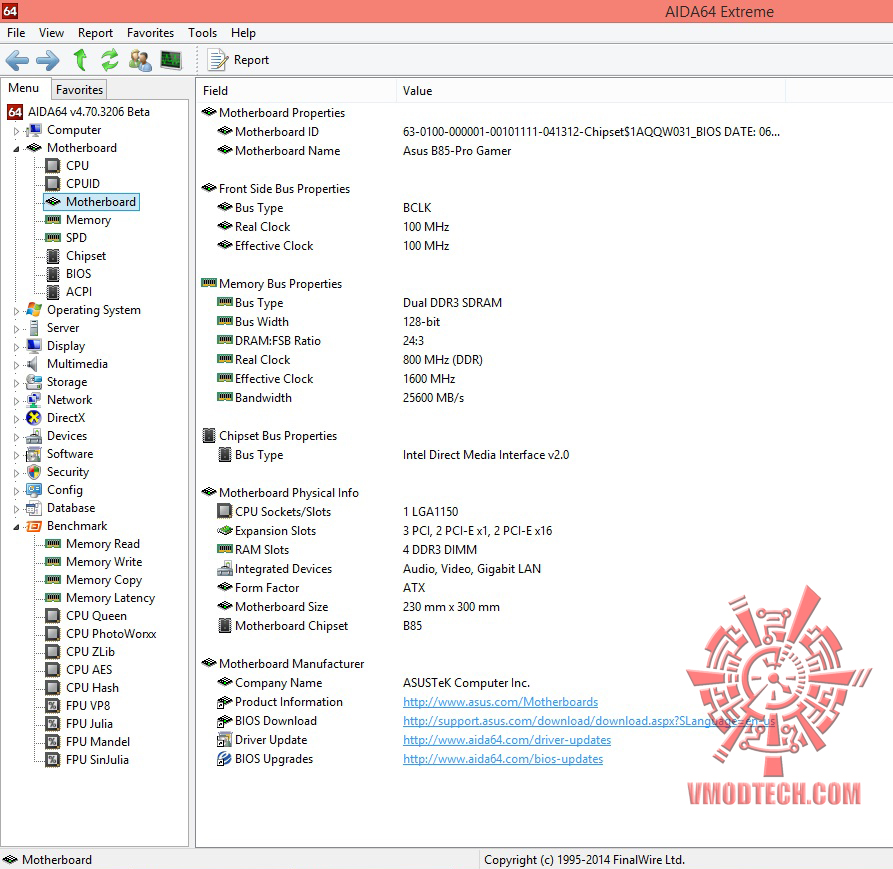Open the user management people icon

pyautogui.click(x=140, y=60)
